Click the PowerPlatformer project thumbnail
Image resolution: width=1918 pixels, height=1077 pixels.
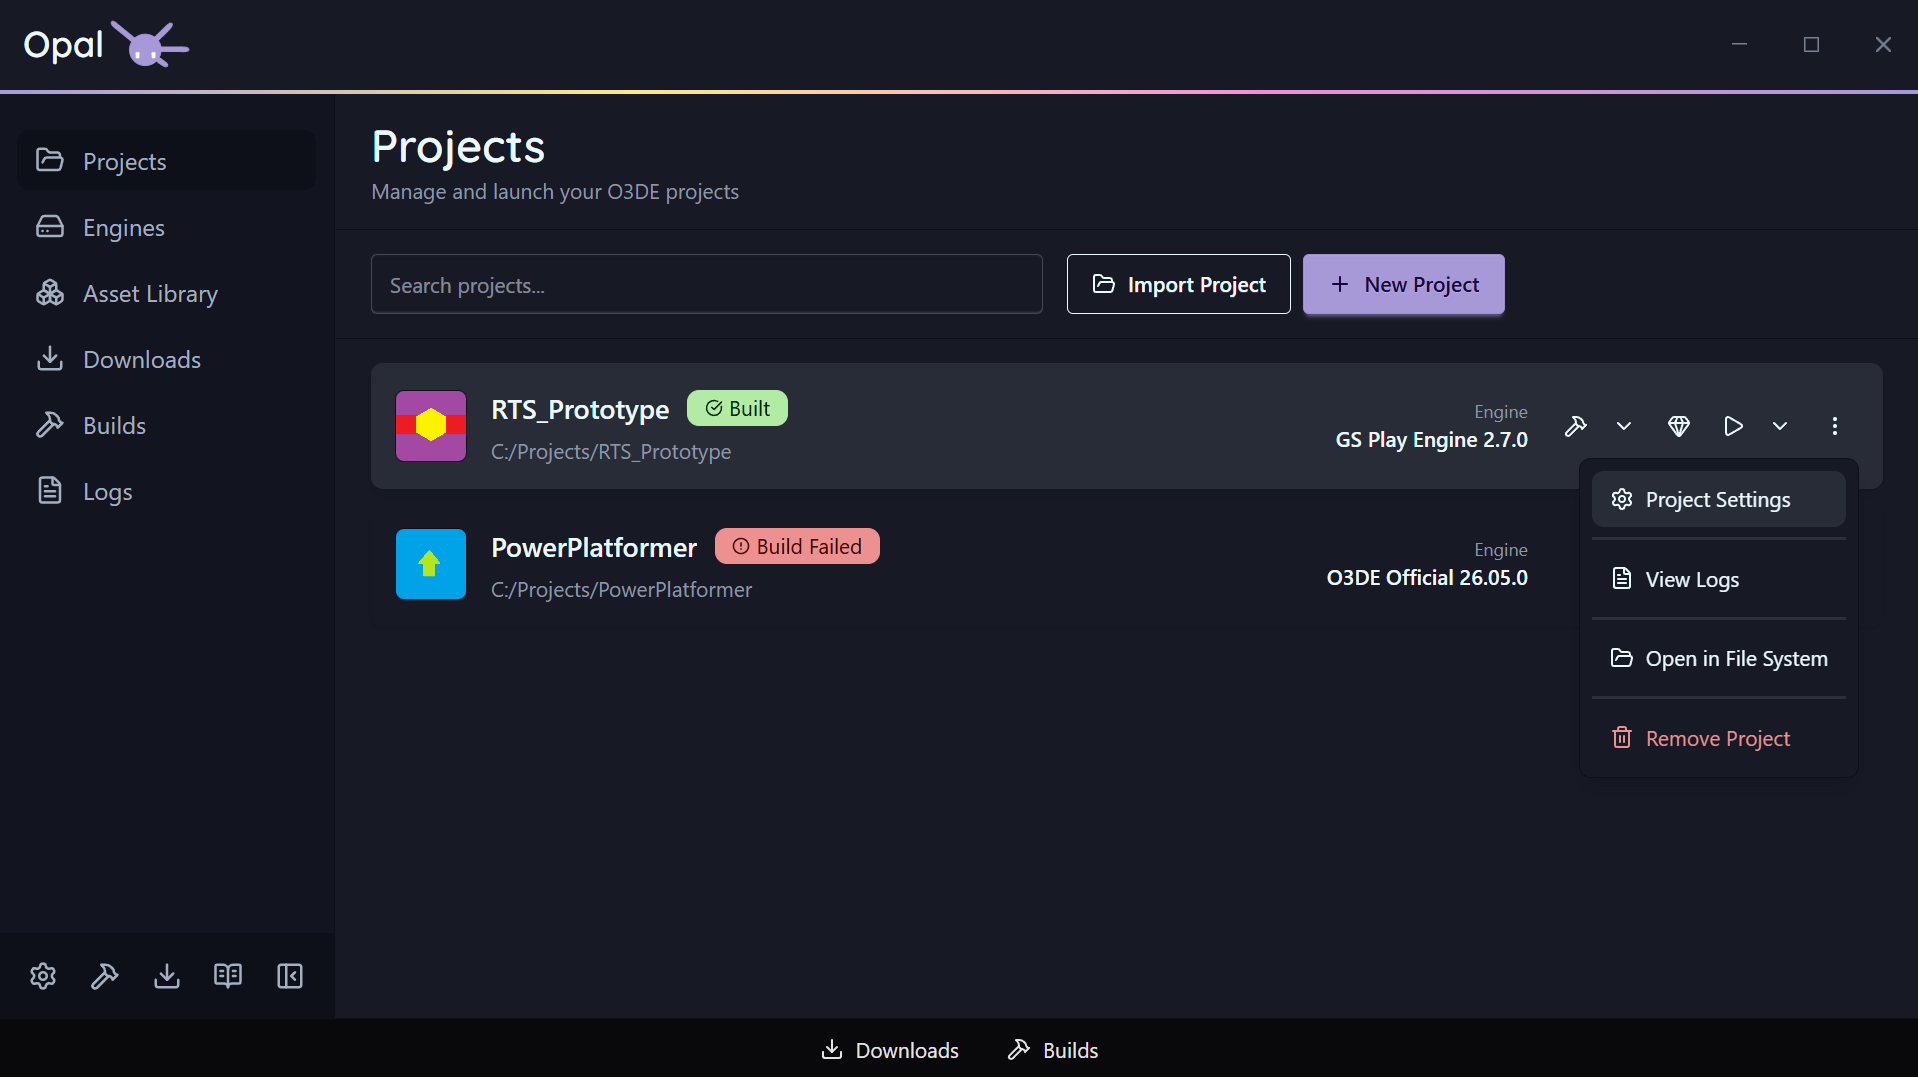pyautogui.click(x=431, y=564)
